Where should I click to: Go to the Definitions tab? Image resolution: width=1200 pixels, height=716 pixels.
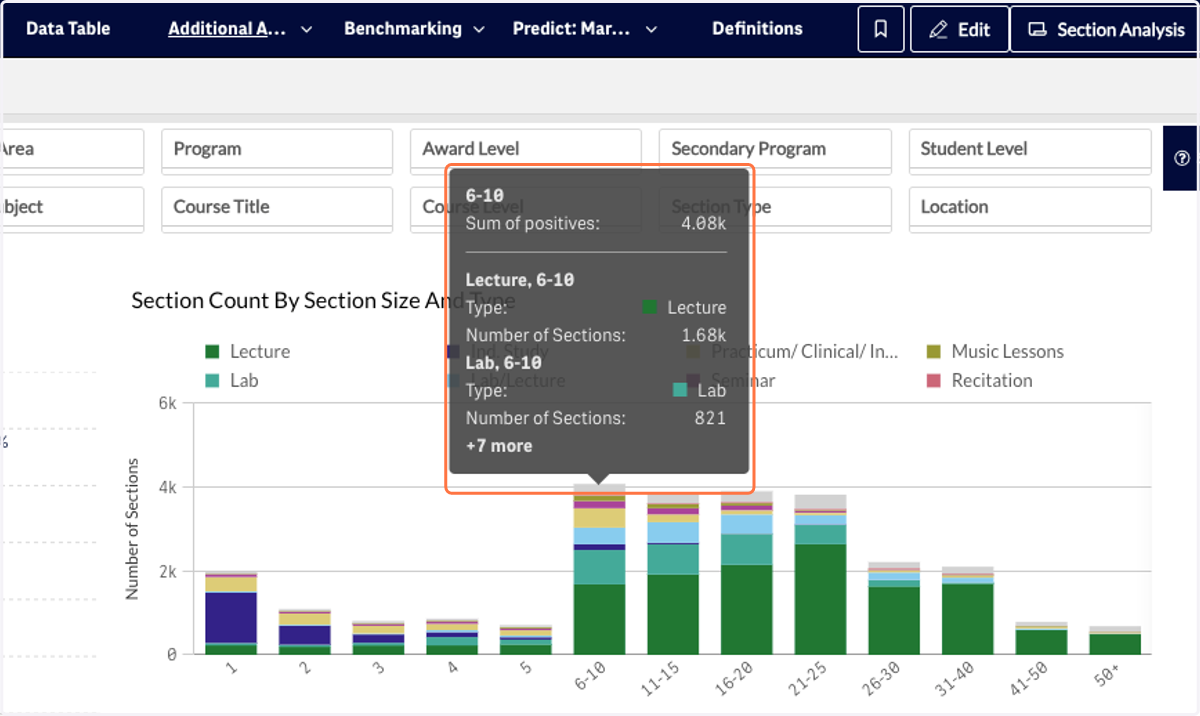tap(757, 28)
